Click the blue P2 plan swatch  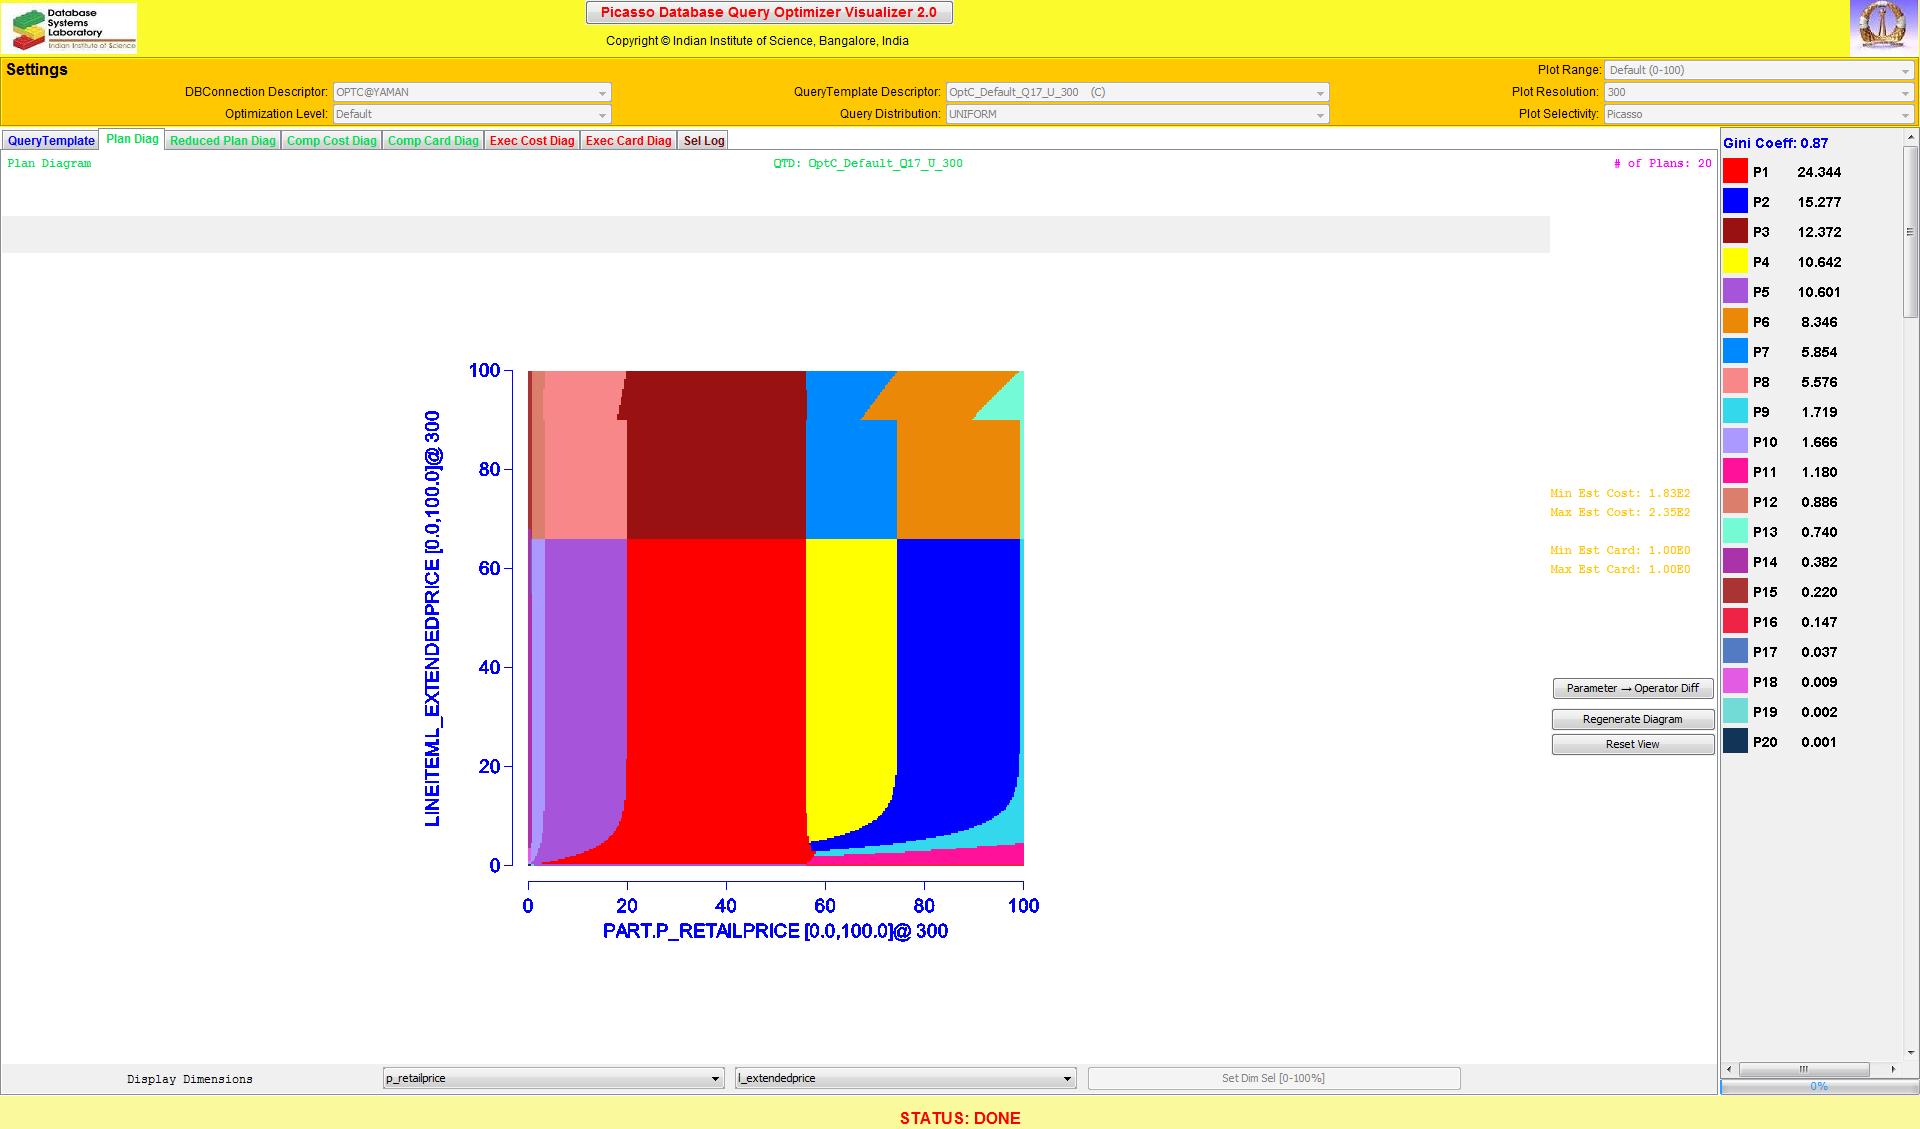tap(1735, 202)
